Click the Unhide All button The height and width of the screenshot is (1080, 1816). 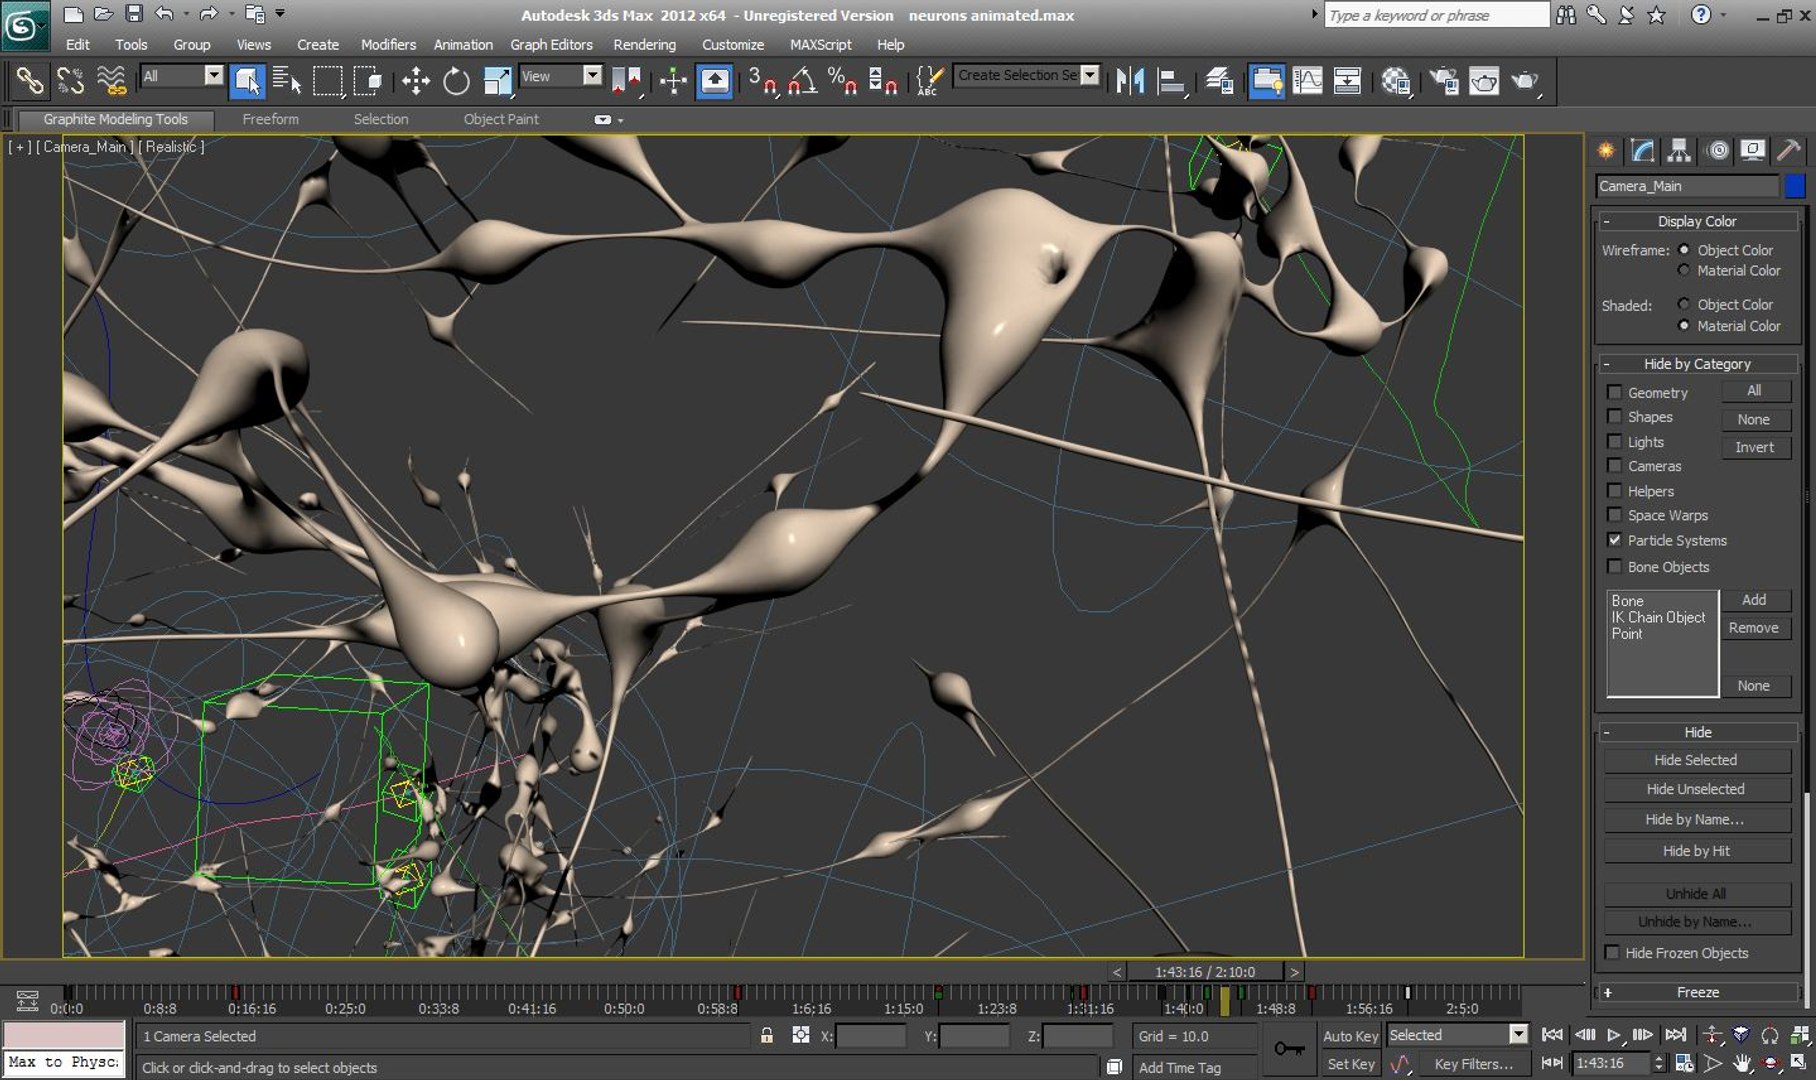tap(1697, 893)
